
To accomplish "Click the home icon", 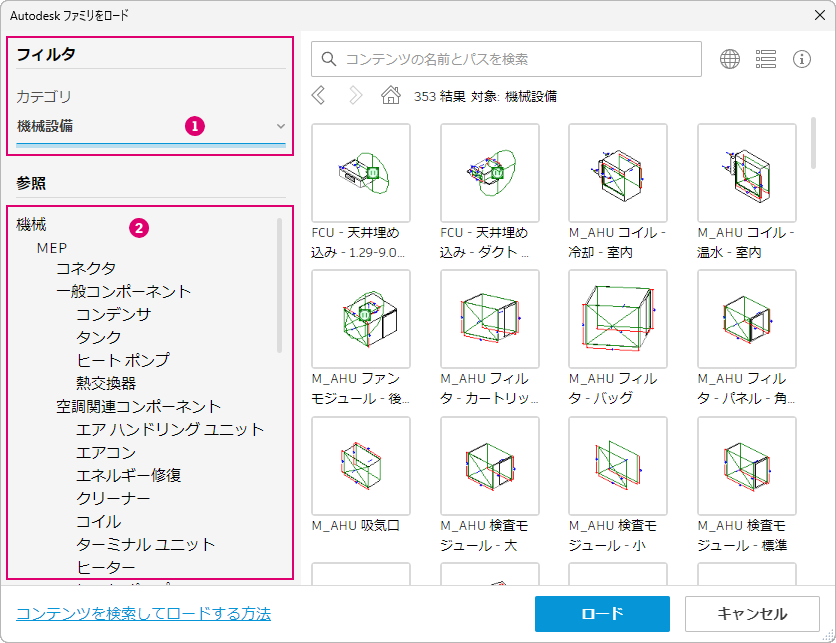I will point(391,96).
